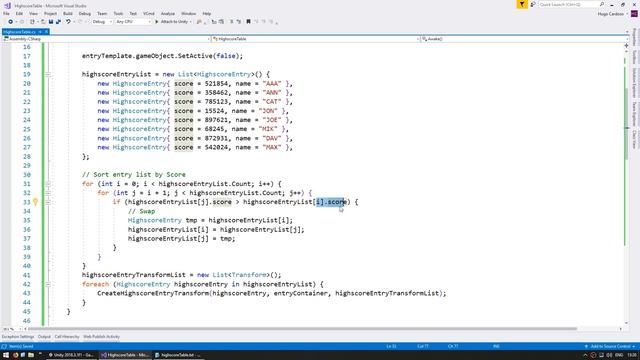Screen dimensions: 640x360
Task: Open the Test menu
Action: point(133,13)
